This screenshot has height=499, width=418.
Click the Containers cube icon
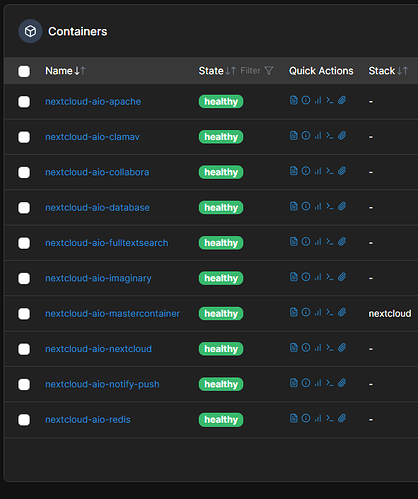pyautogui.click(x=30, y=31)
